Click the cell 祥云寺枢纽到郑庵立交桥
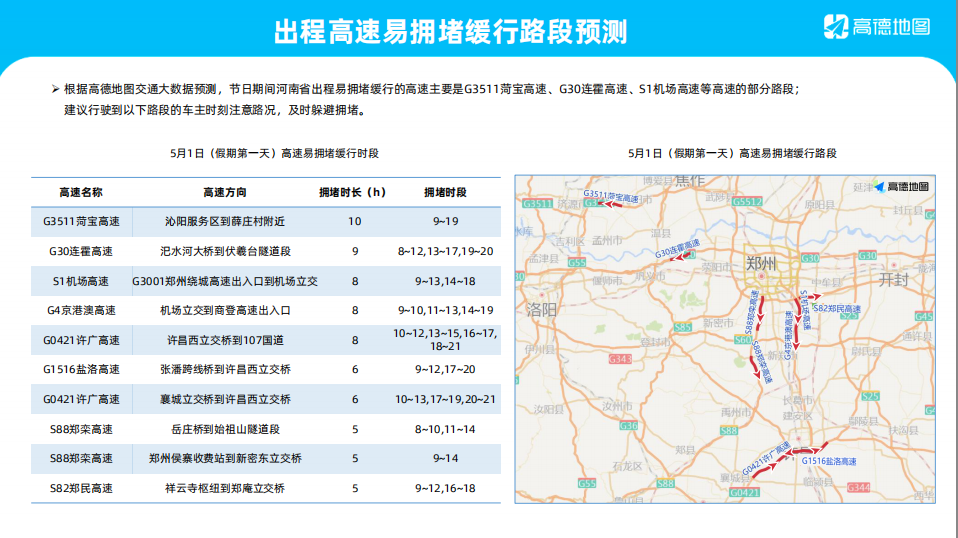 point(225,488)
